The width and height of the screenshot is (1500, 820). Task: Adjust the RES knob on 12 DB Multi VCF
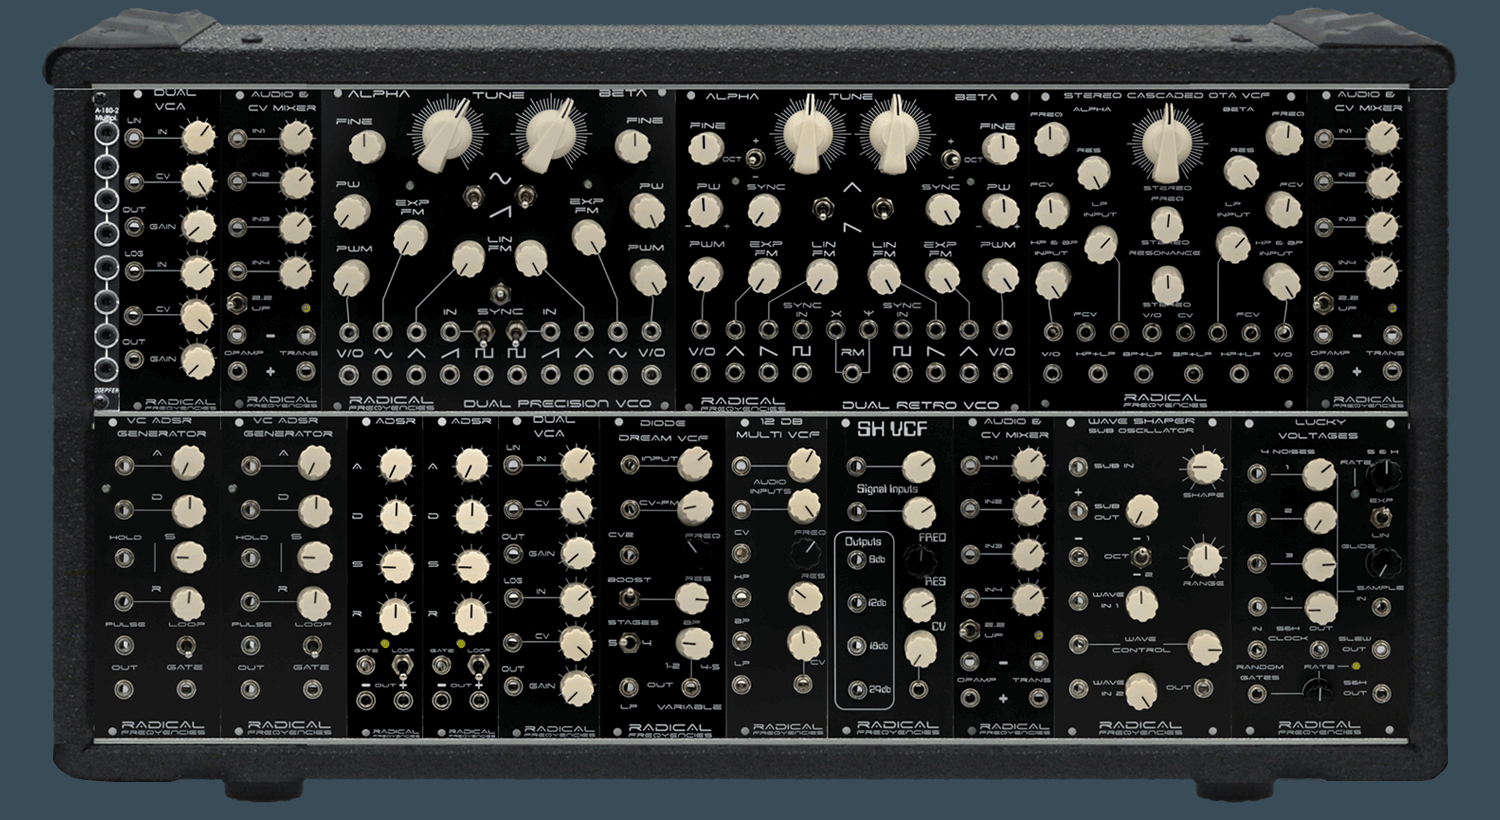pos(806,597)
